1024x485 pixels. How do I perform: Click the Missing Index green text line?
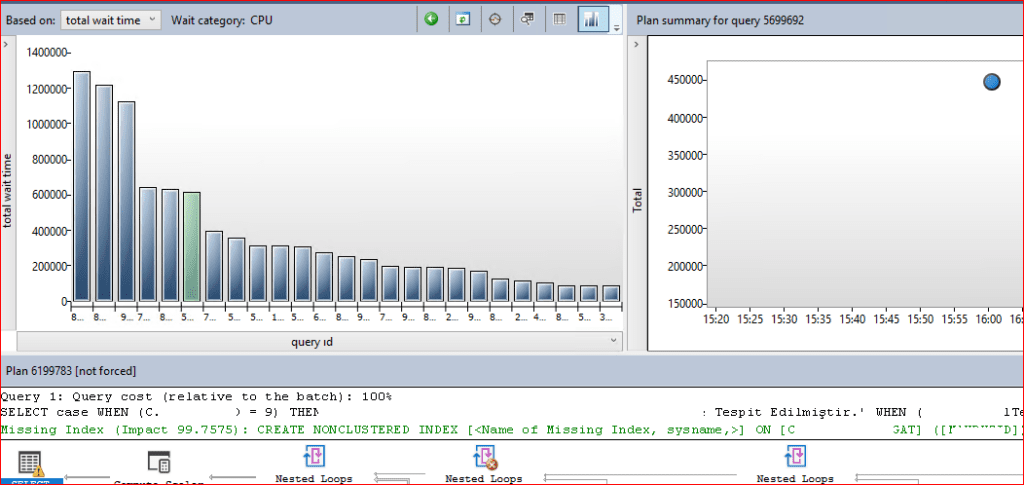pos(400,429)
